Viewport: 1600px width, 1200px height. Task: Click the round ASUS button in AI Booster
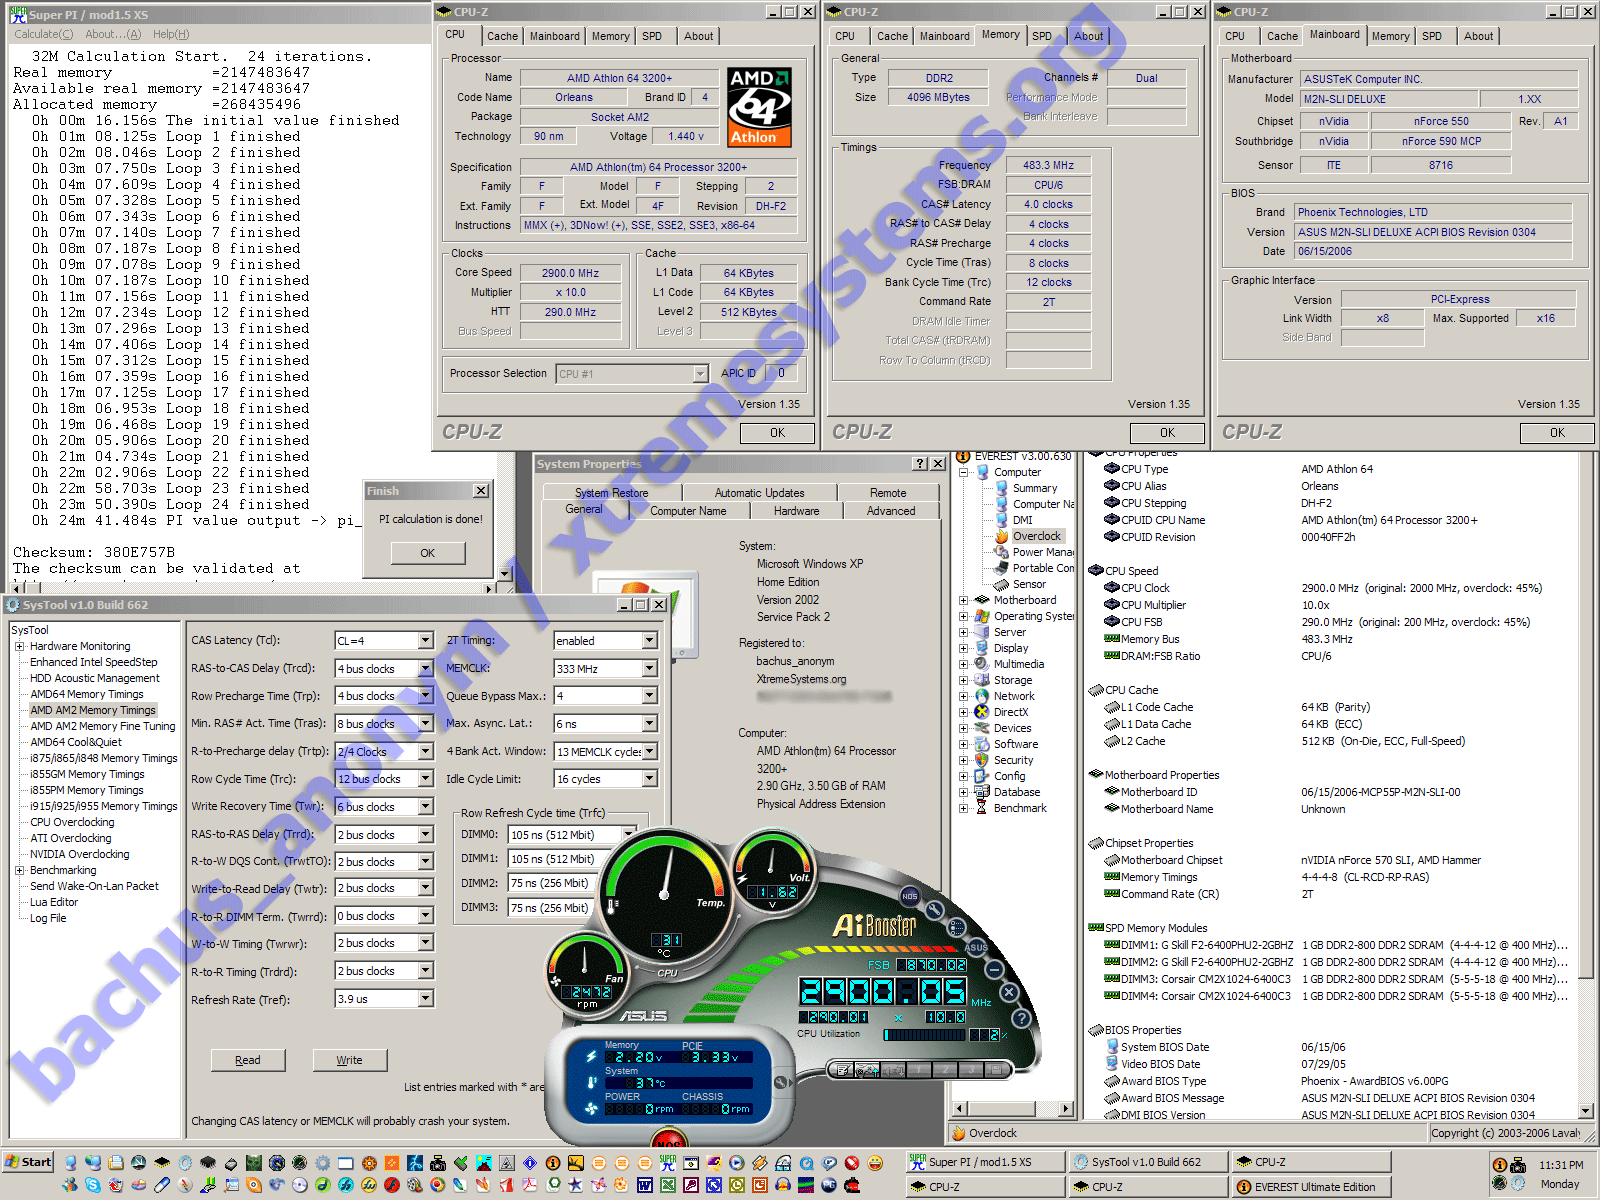pyautogui.click(x=976, y=947)
